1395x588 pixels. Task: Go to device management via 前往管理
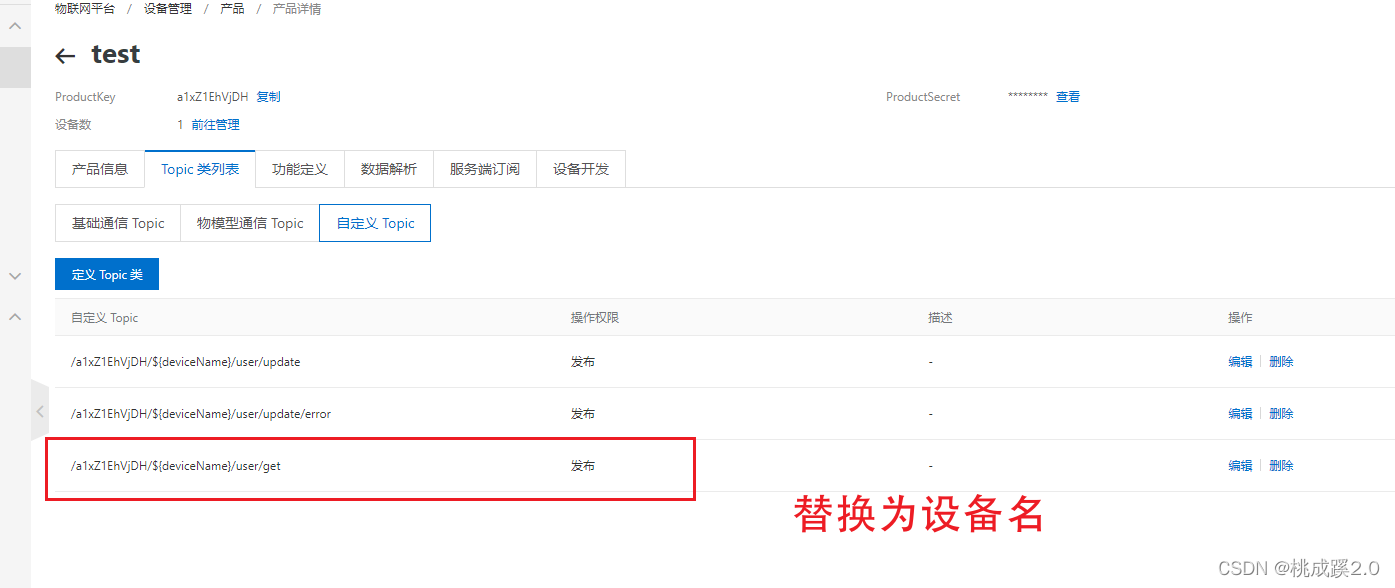tap(216, 125)
